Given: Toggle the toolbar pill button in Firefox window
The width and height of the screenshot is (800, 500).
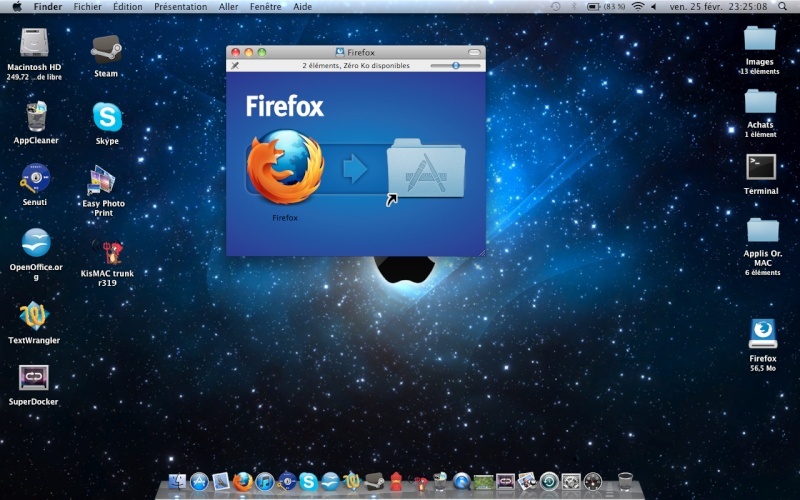Looking at the screenshot, I should pyautogui.click(x=474, y=52).
